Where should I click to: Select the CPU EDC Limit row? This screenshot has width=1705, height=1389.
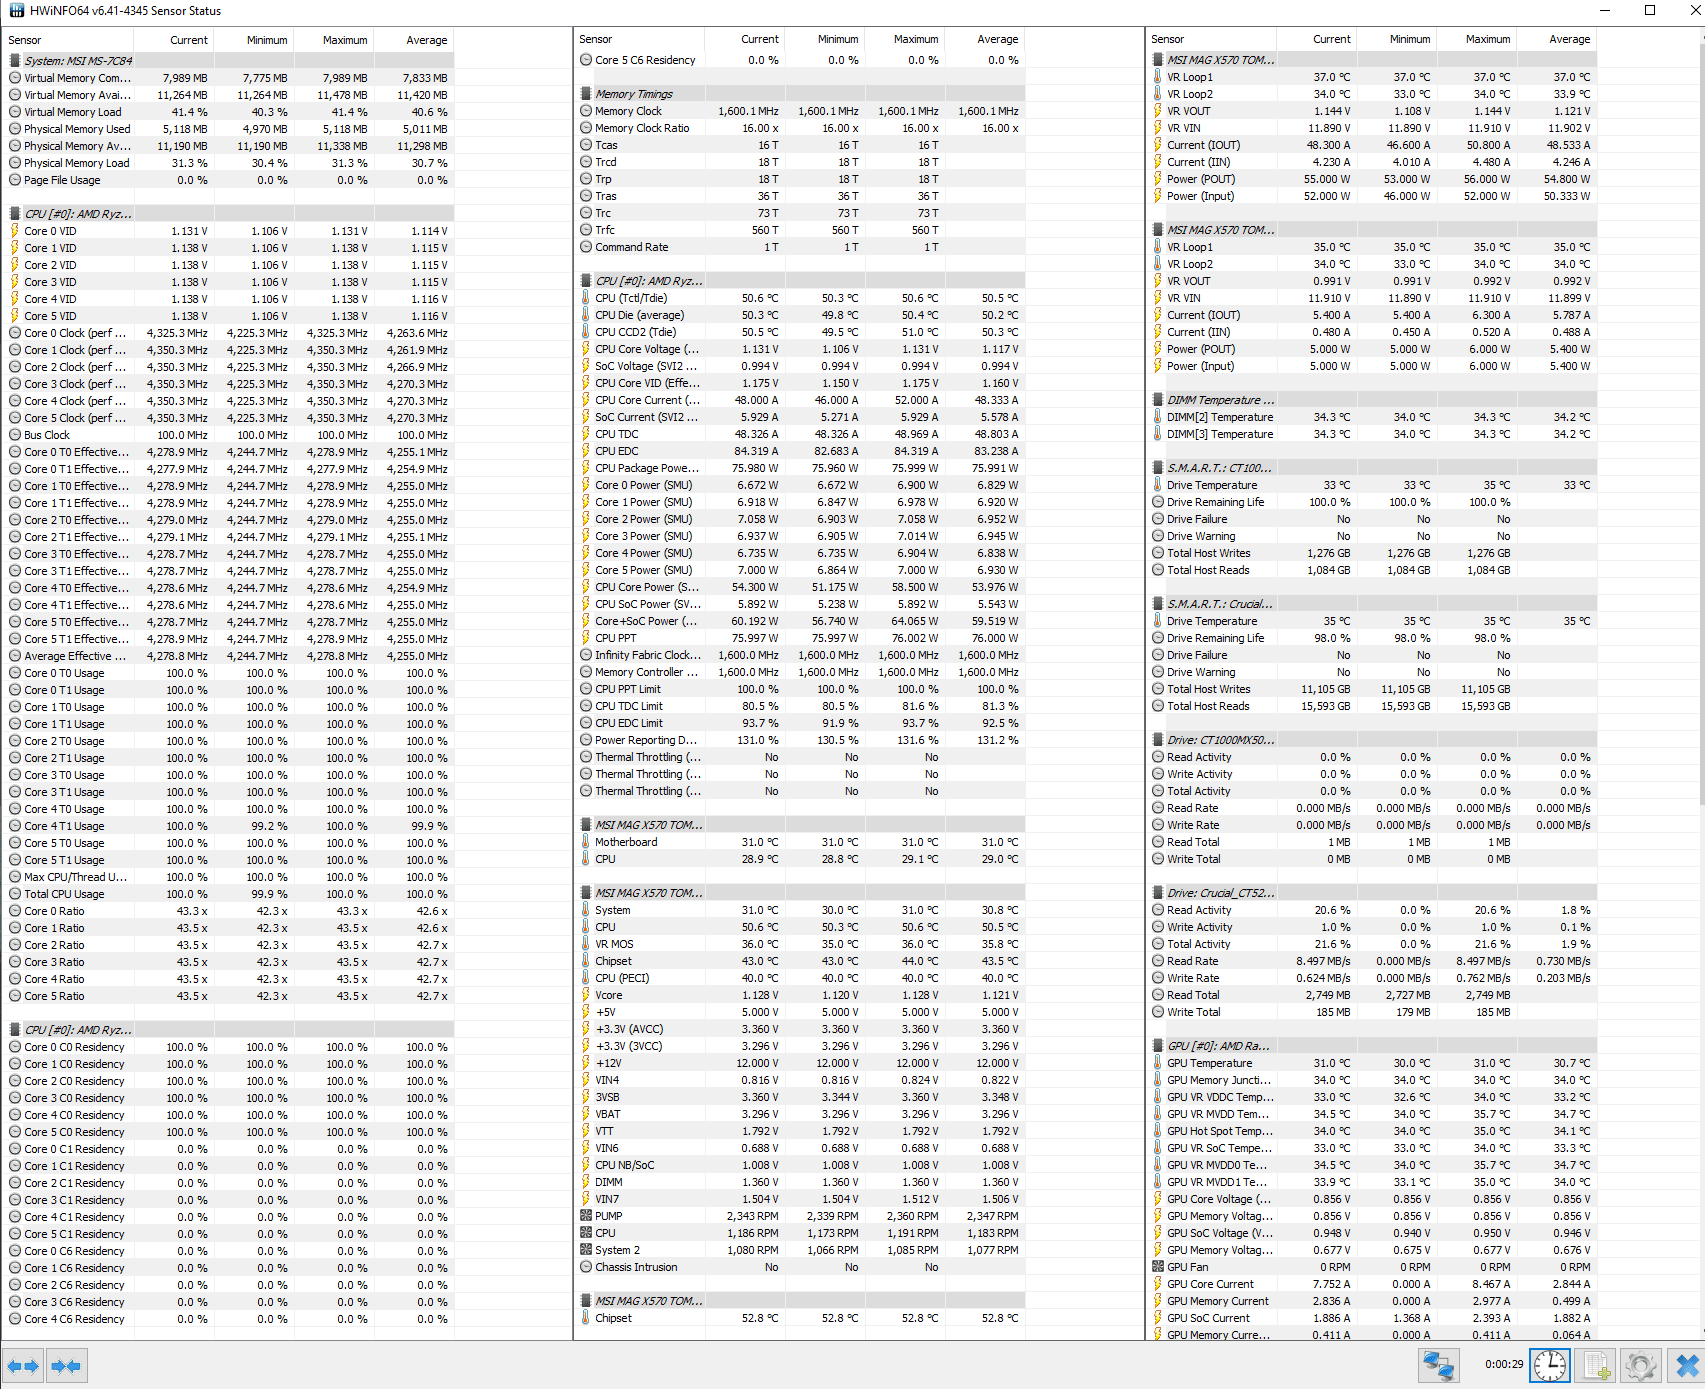pos(801,723)
